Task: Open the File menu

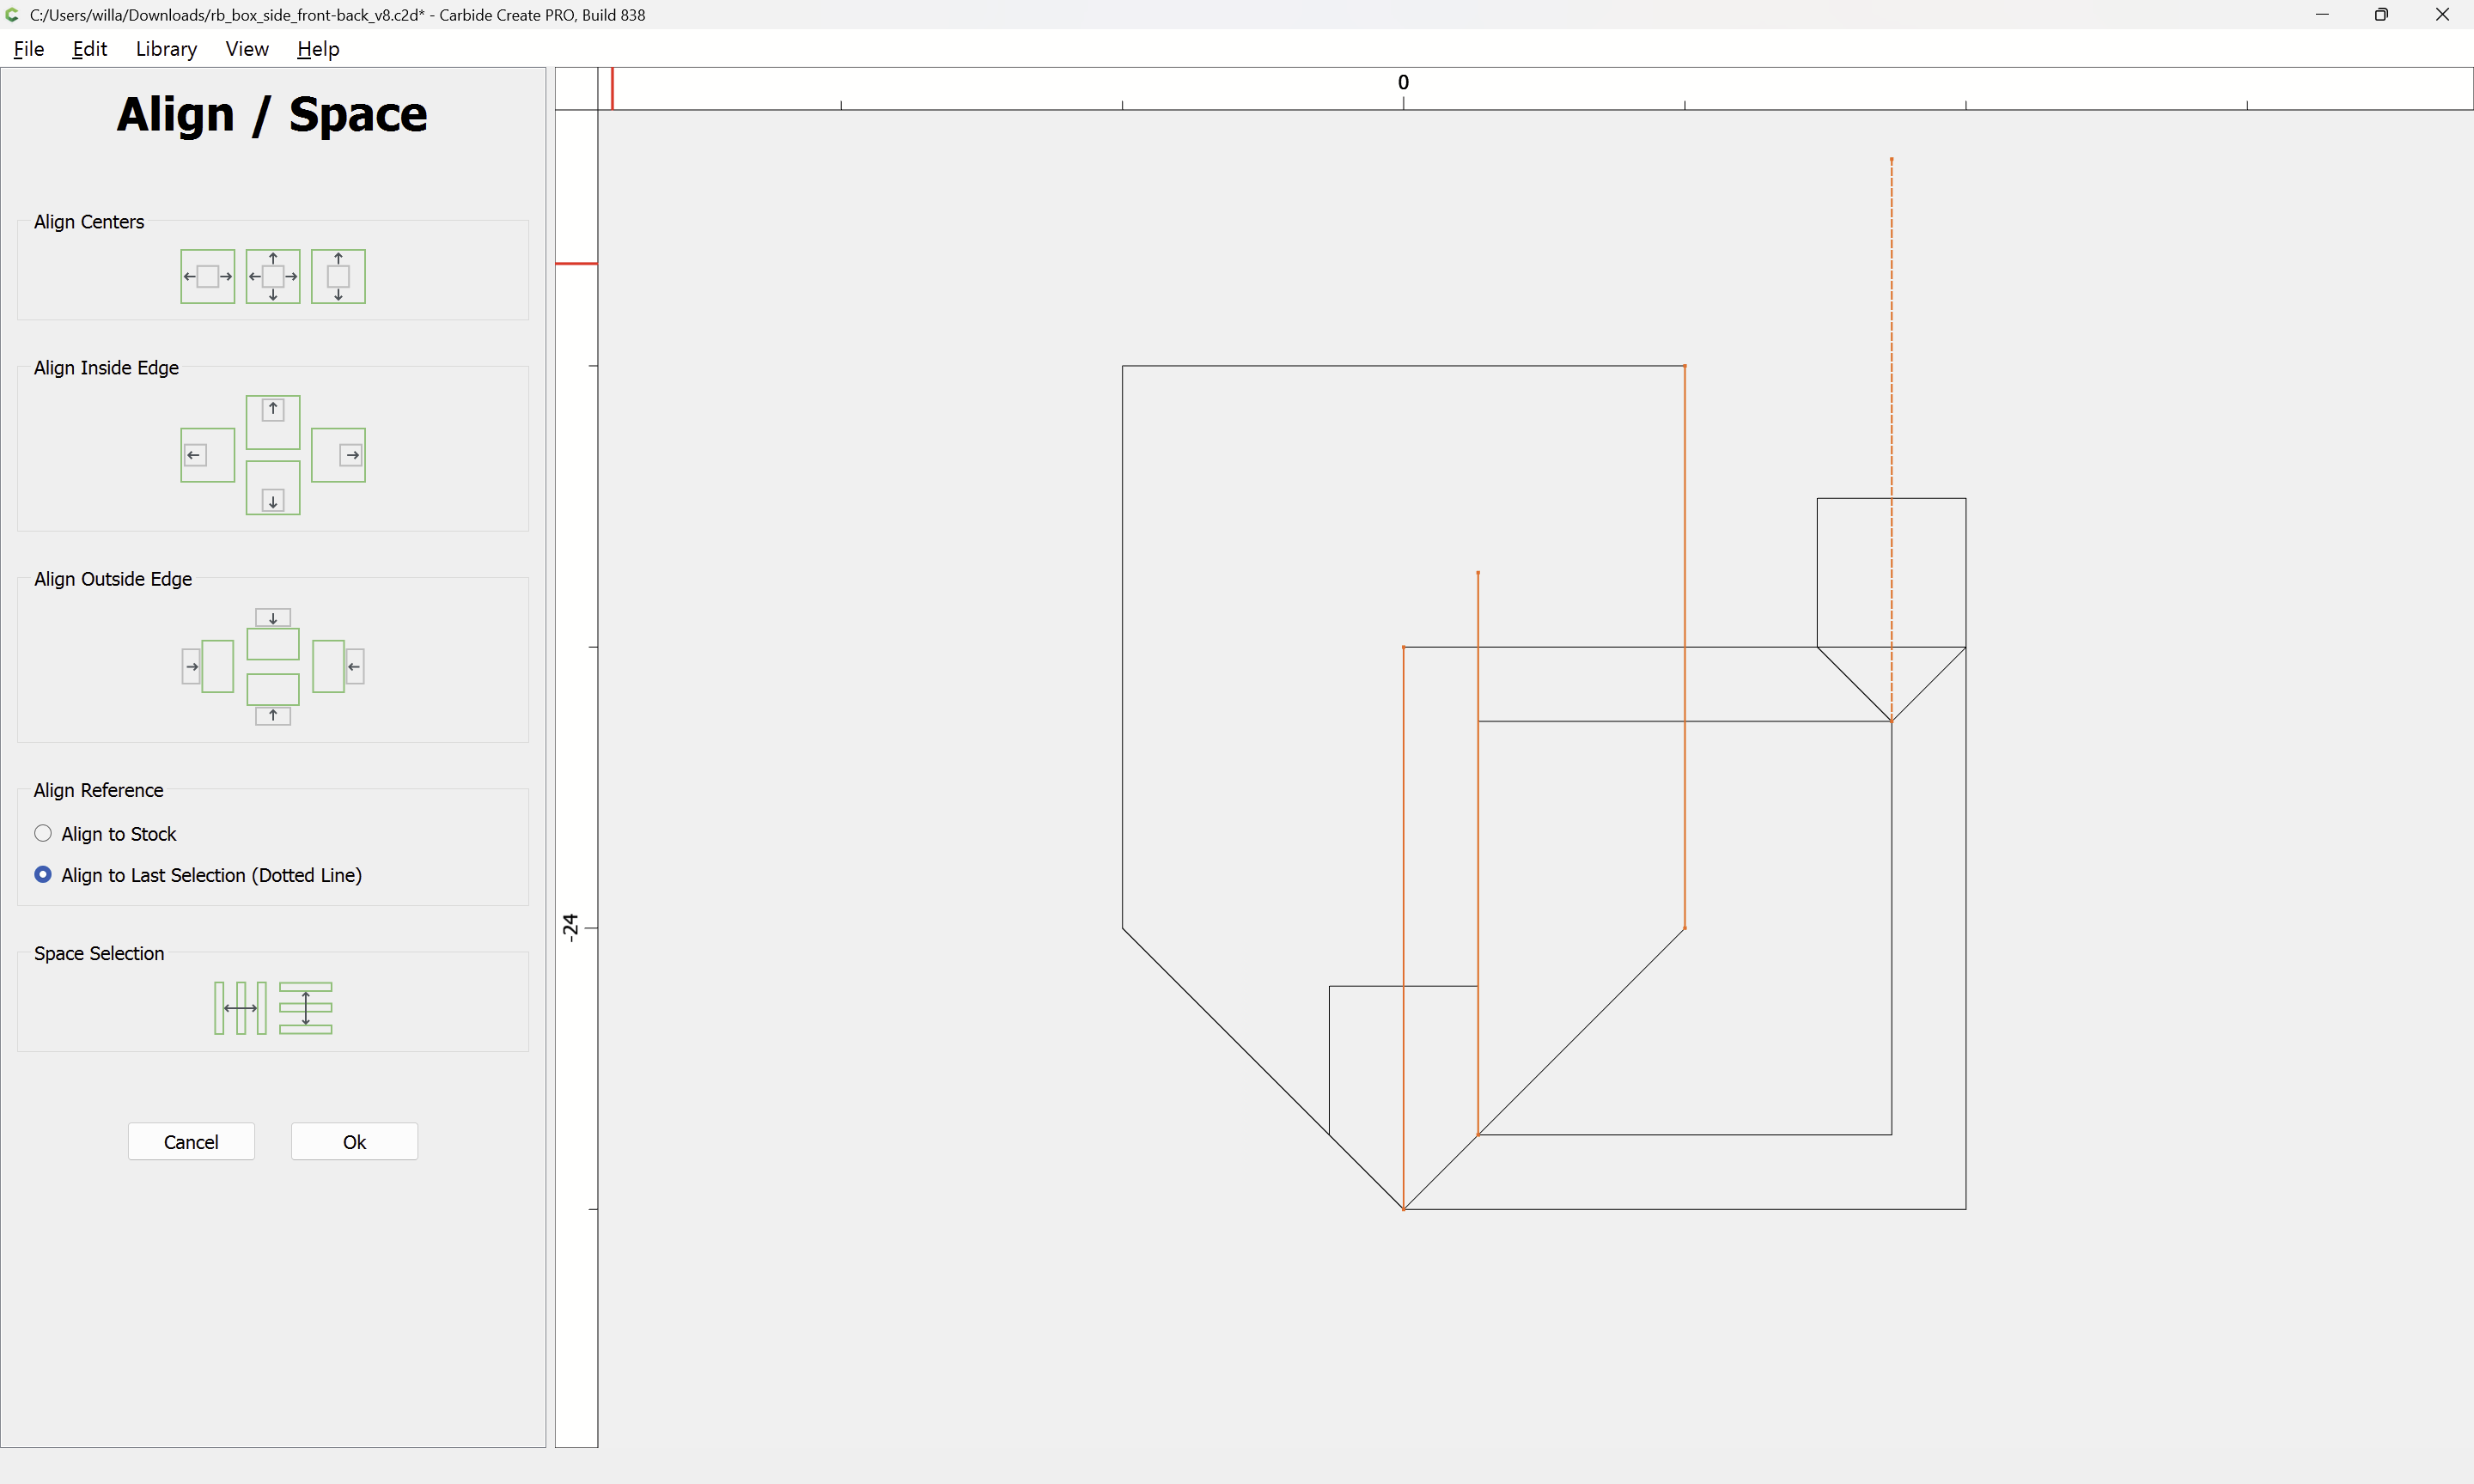Action: point(28,49)
